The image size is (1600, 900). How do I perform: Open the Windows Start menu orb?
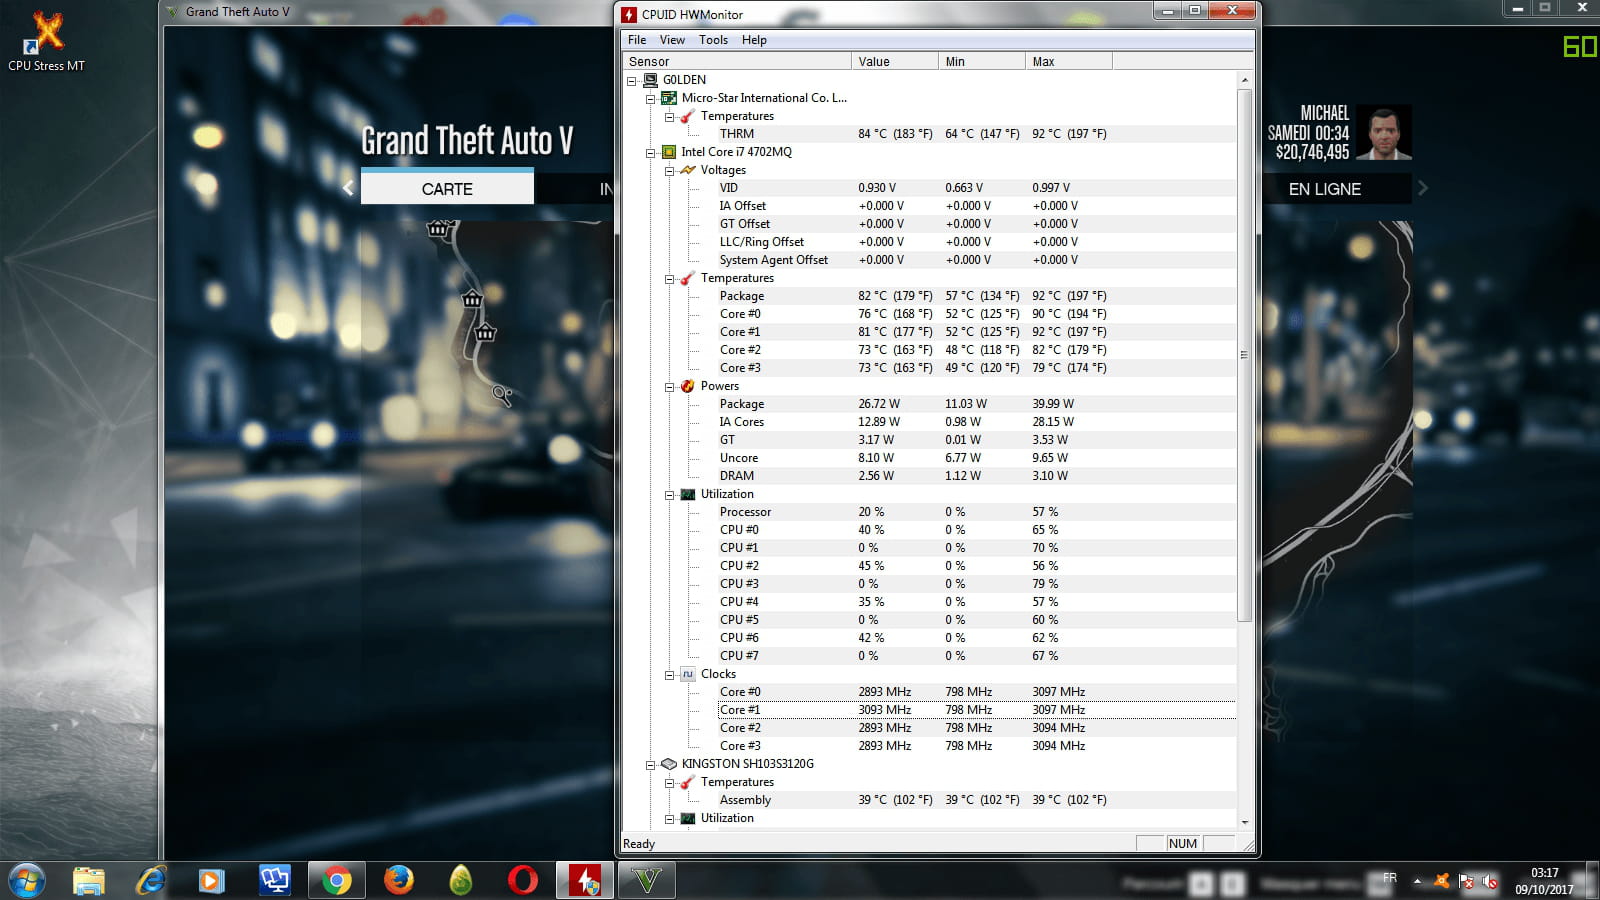coord(26,881)
